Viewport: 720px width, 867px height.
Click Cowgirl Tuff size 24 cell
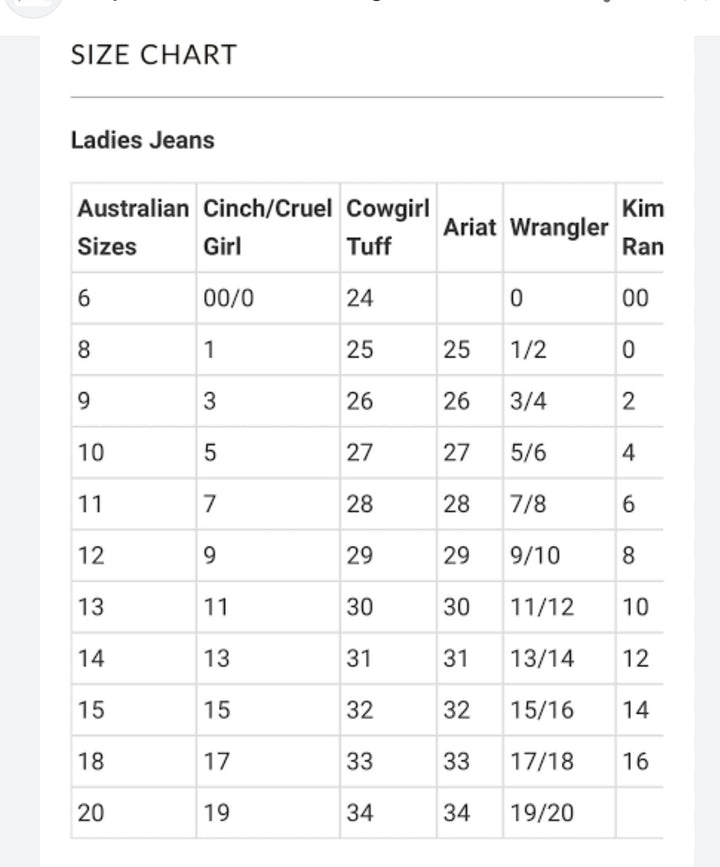point(360,298)
